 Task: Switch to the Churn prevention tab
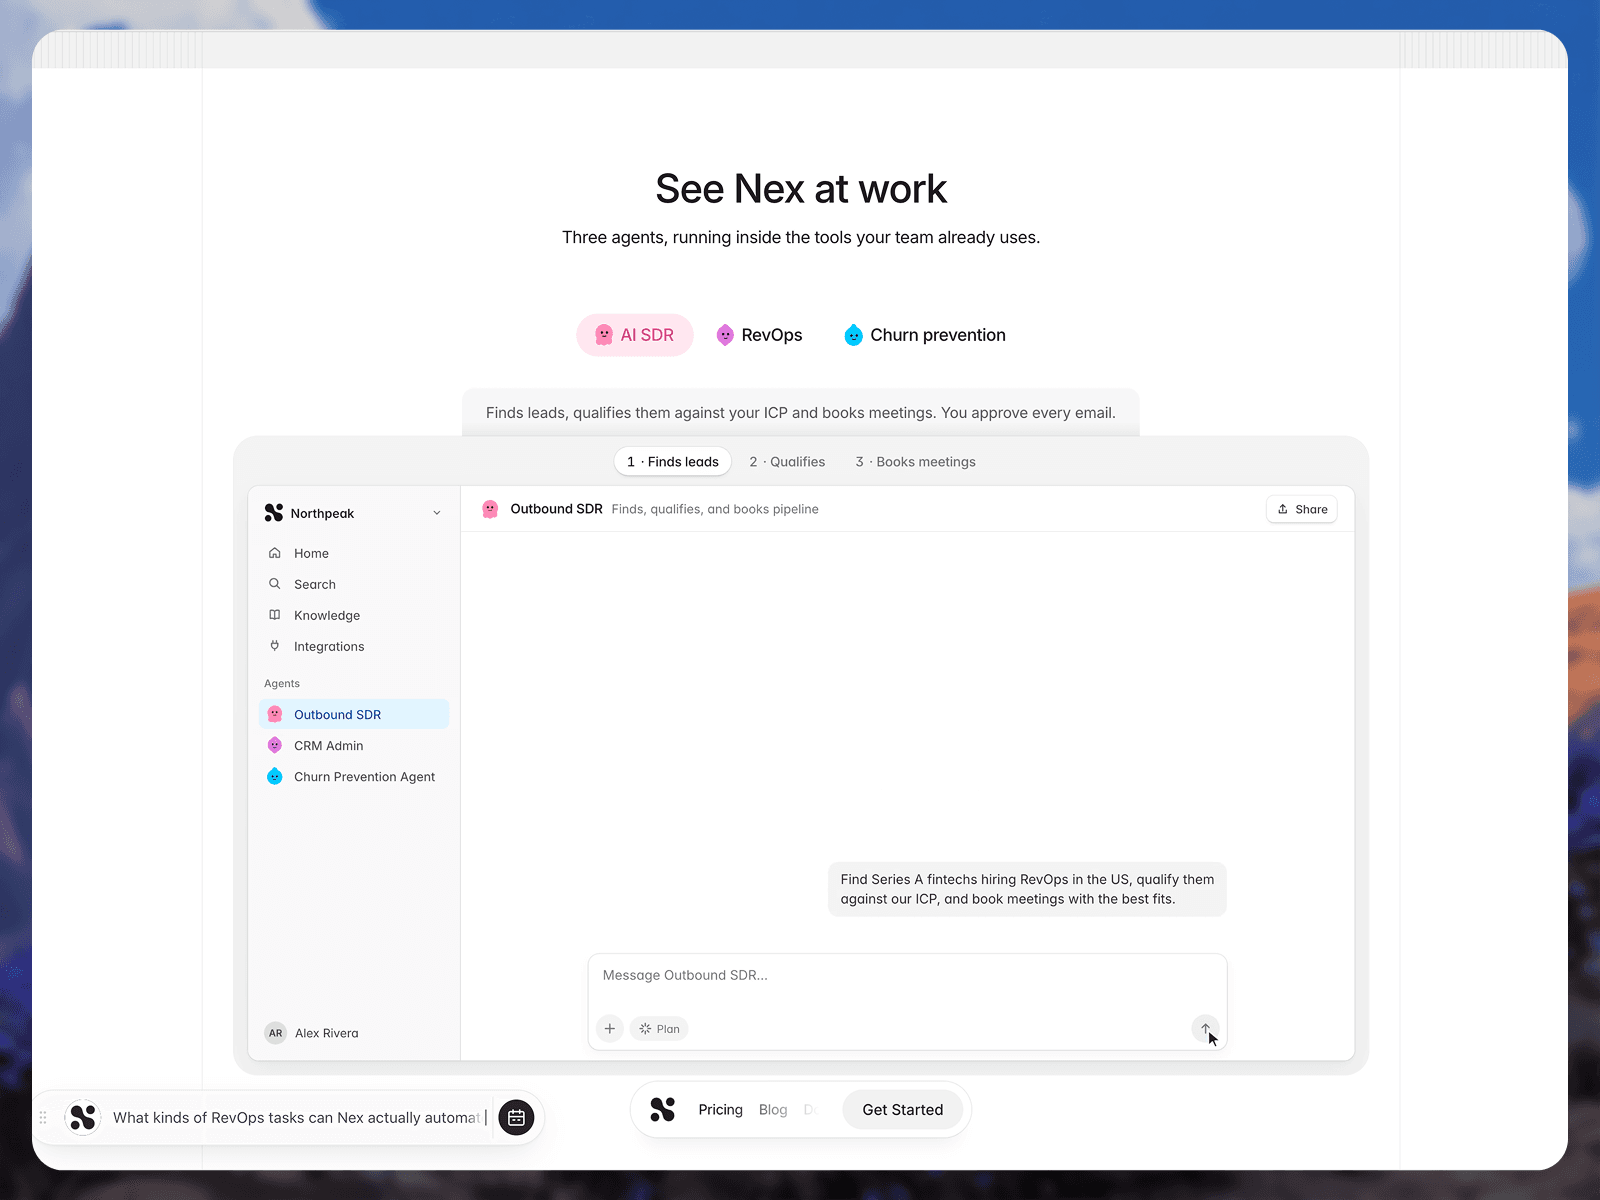pyautogui.click(x=925, y=335)
